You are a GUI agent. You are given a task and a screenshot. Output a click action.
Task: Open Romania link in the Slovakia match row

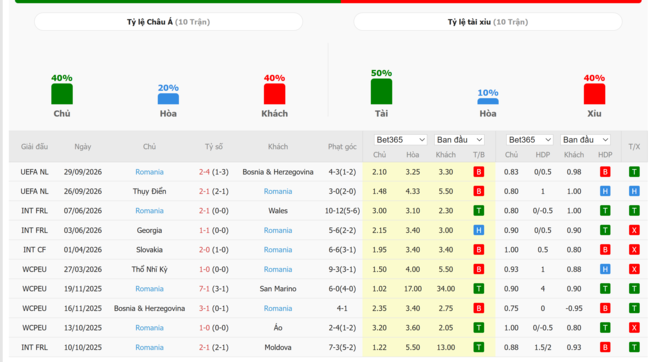[x=278, y=250]
